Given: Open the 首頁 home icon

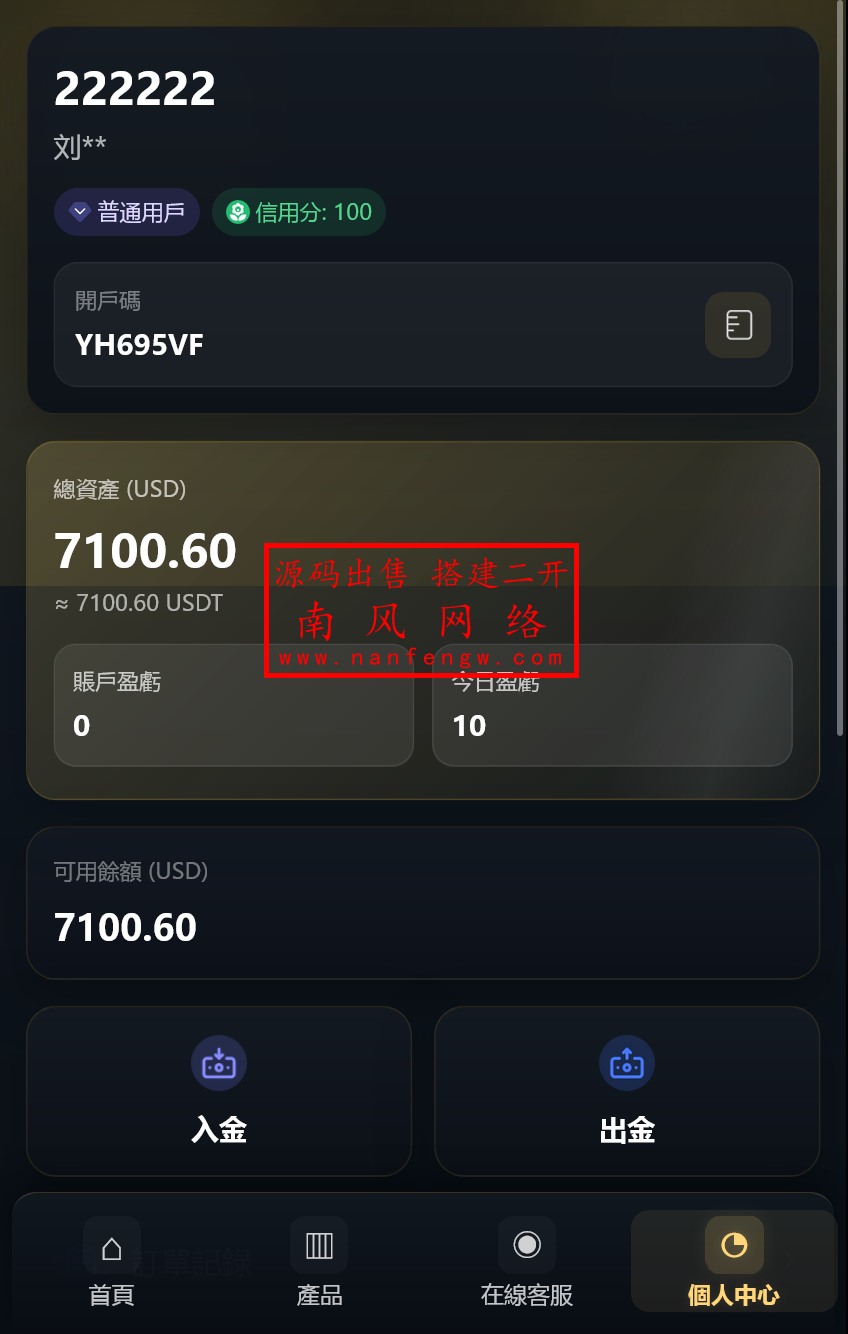Looking at the screenshot, I should click(112, 1246).
